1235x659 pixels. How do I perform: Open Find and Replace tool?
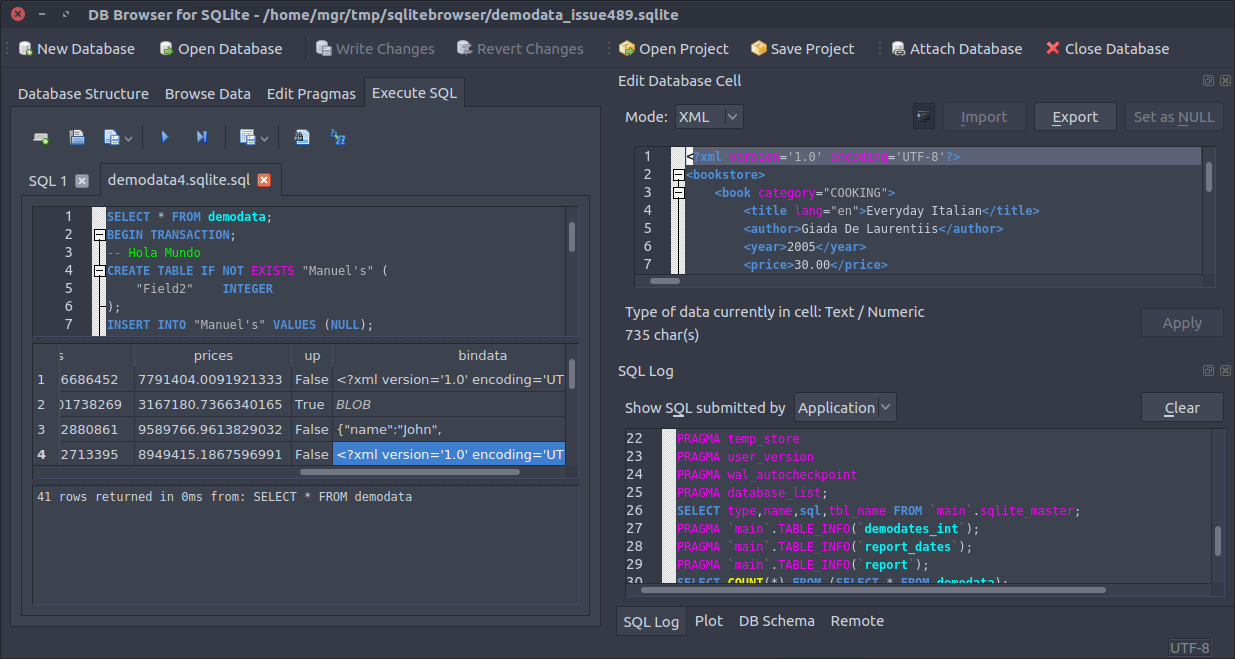(x=337, y=137)
